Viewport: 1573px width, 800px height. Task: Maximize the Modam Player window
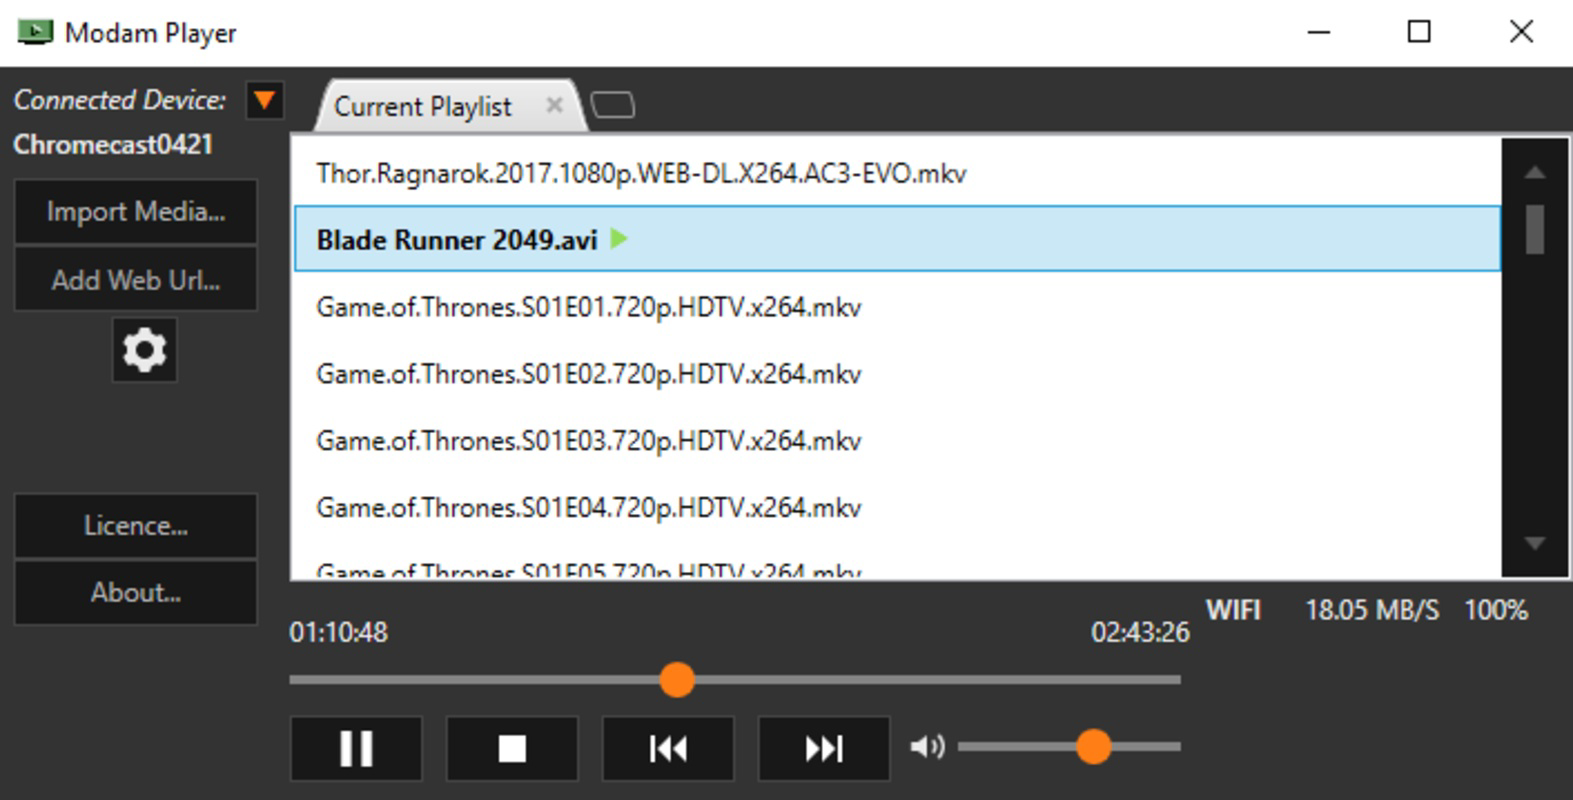(x=1419, y=32)
